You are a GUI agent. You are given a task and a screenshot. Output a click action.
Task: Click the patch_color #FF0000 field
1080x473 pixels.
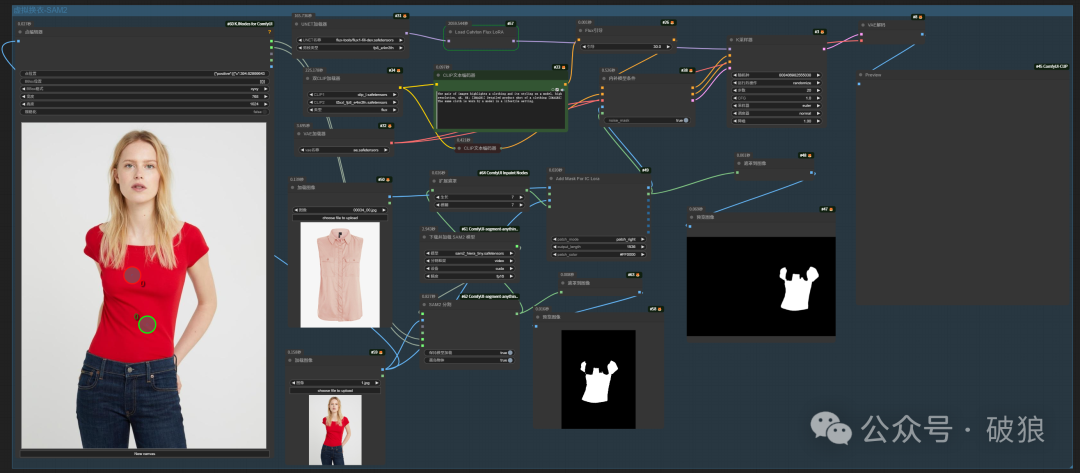tap(599, 255)
